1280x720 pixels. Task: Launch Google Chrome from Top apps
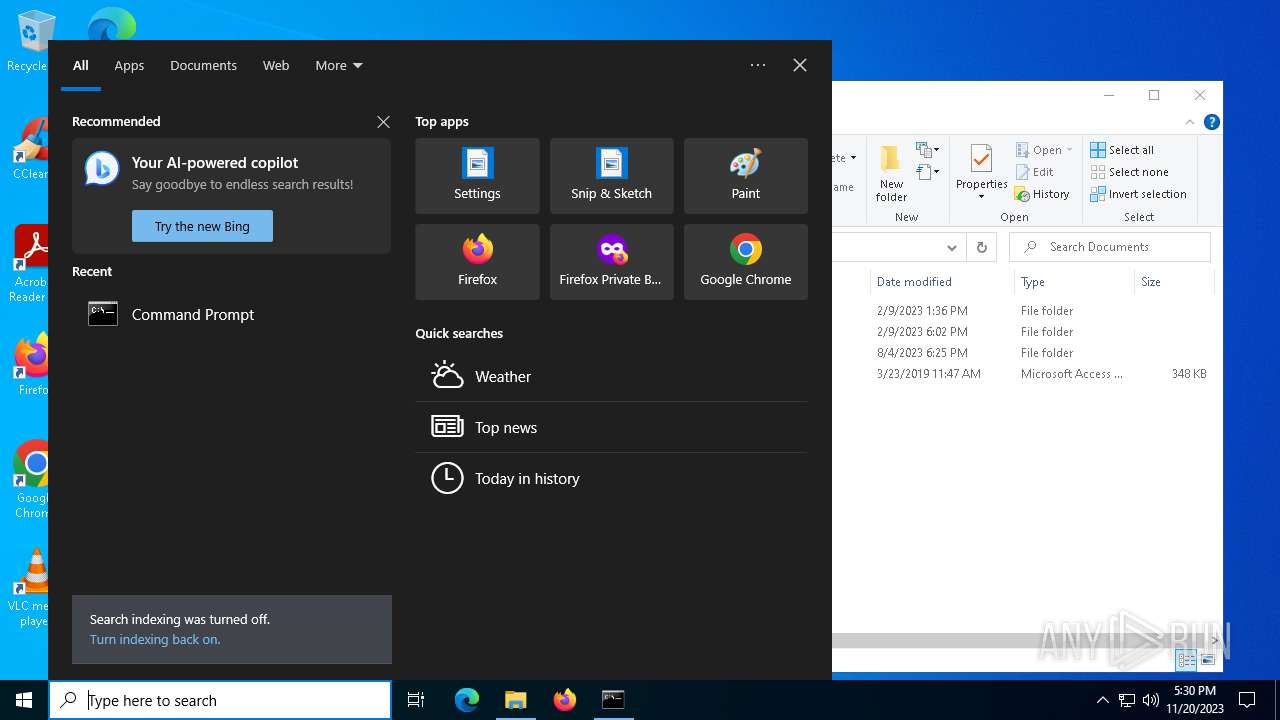coord(745,262)
